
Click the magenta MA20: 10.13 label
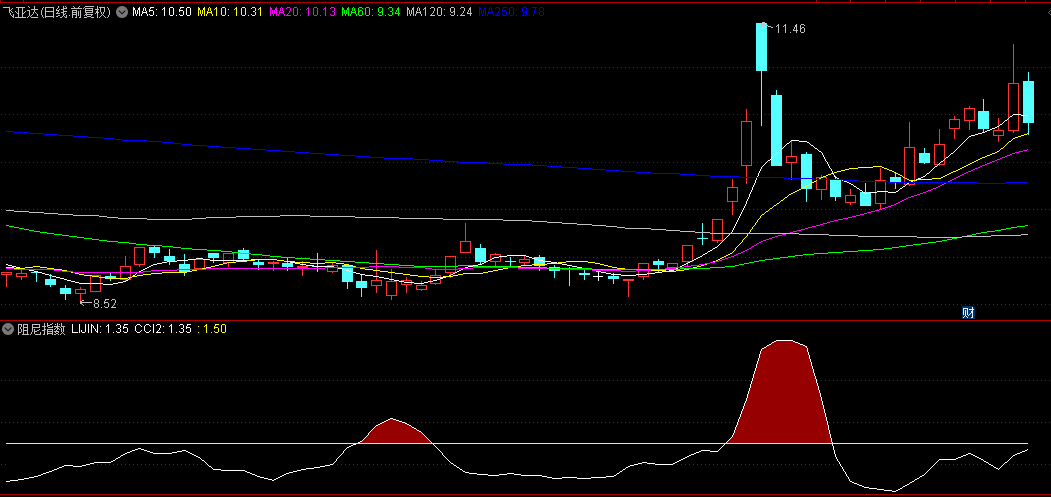click(302, 11)
